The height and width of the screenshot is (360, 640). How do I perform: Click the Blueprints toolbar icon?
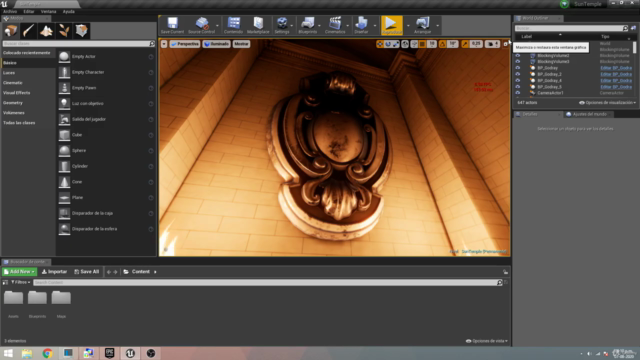(x=307, y=25)
